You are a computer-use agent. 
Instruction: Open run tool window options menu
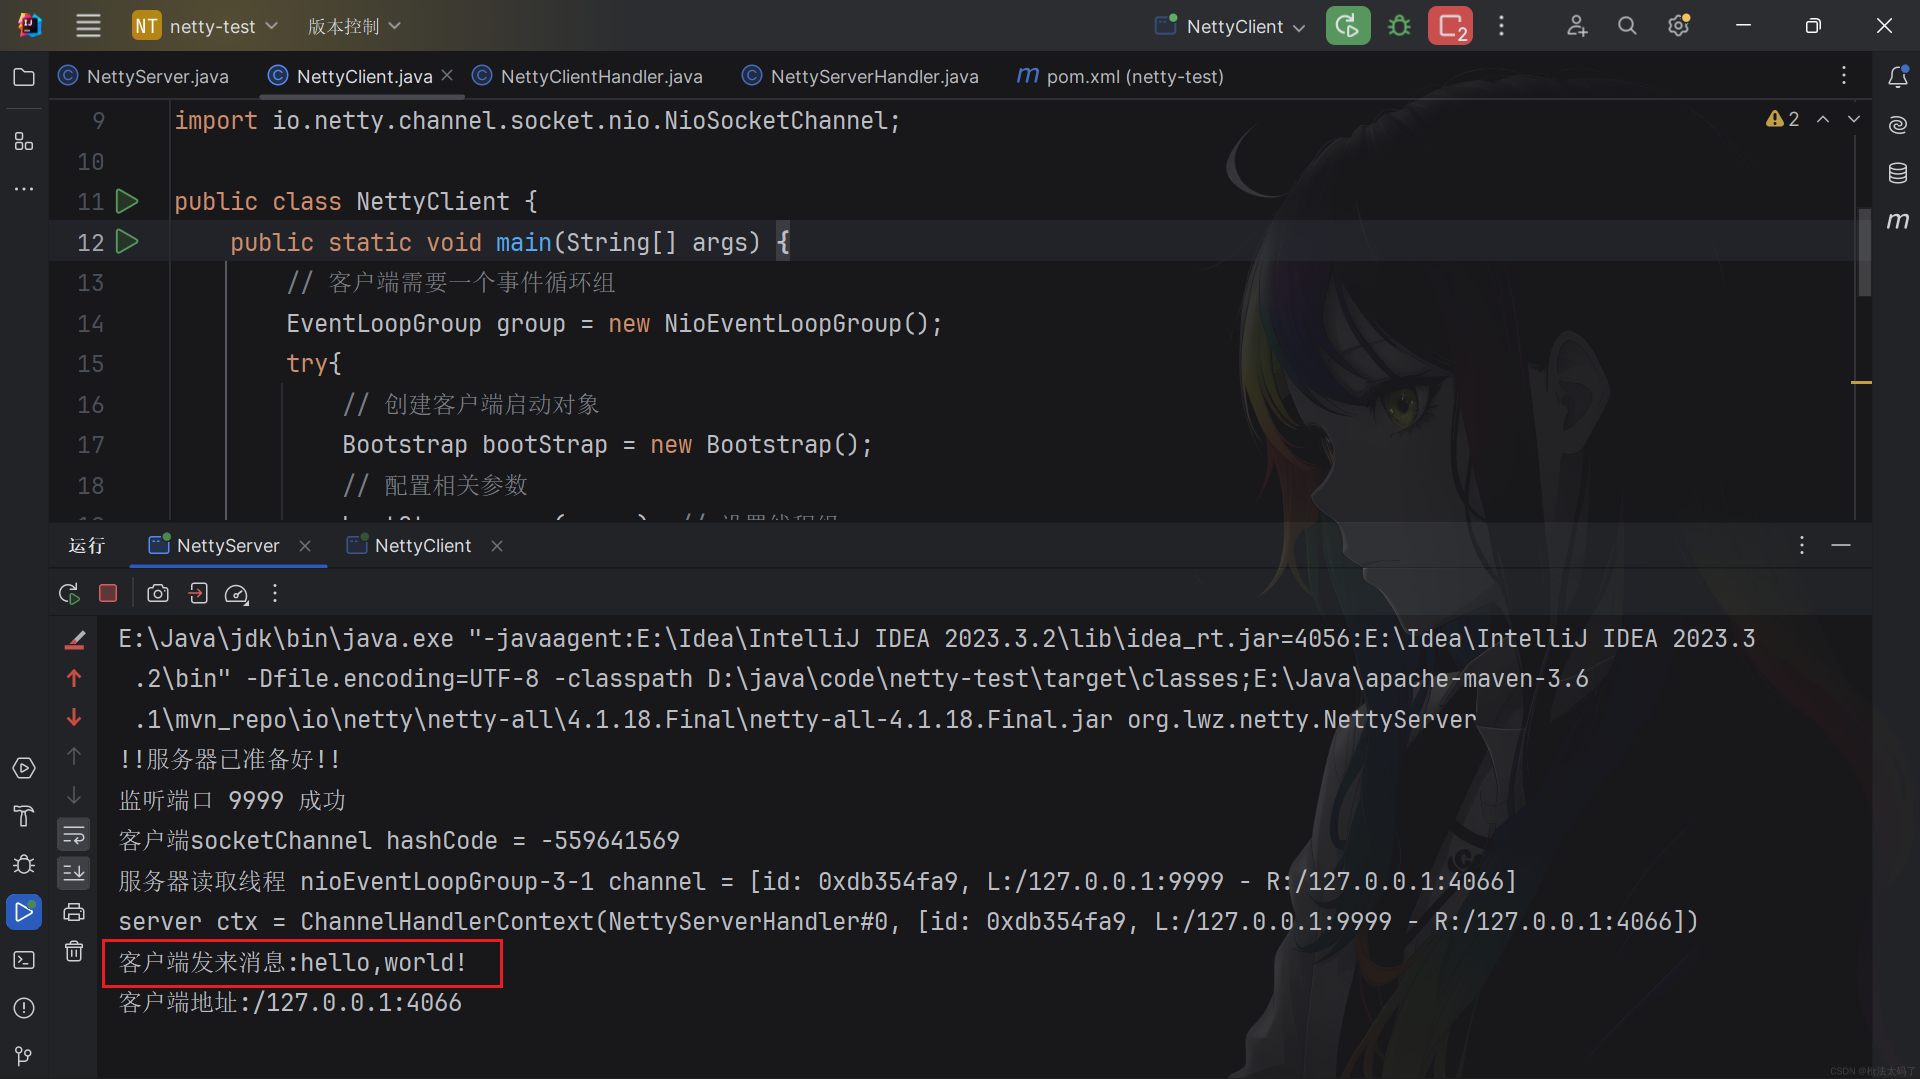[x=1802, y=545]
